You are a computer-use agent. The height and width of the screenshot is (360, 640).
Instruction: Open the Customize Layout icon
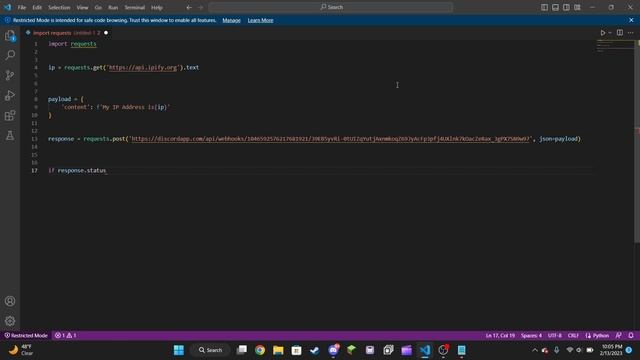pos(577,7)
